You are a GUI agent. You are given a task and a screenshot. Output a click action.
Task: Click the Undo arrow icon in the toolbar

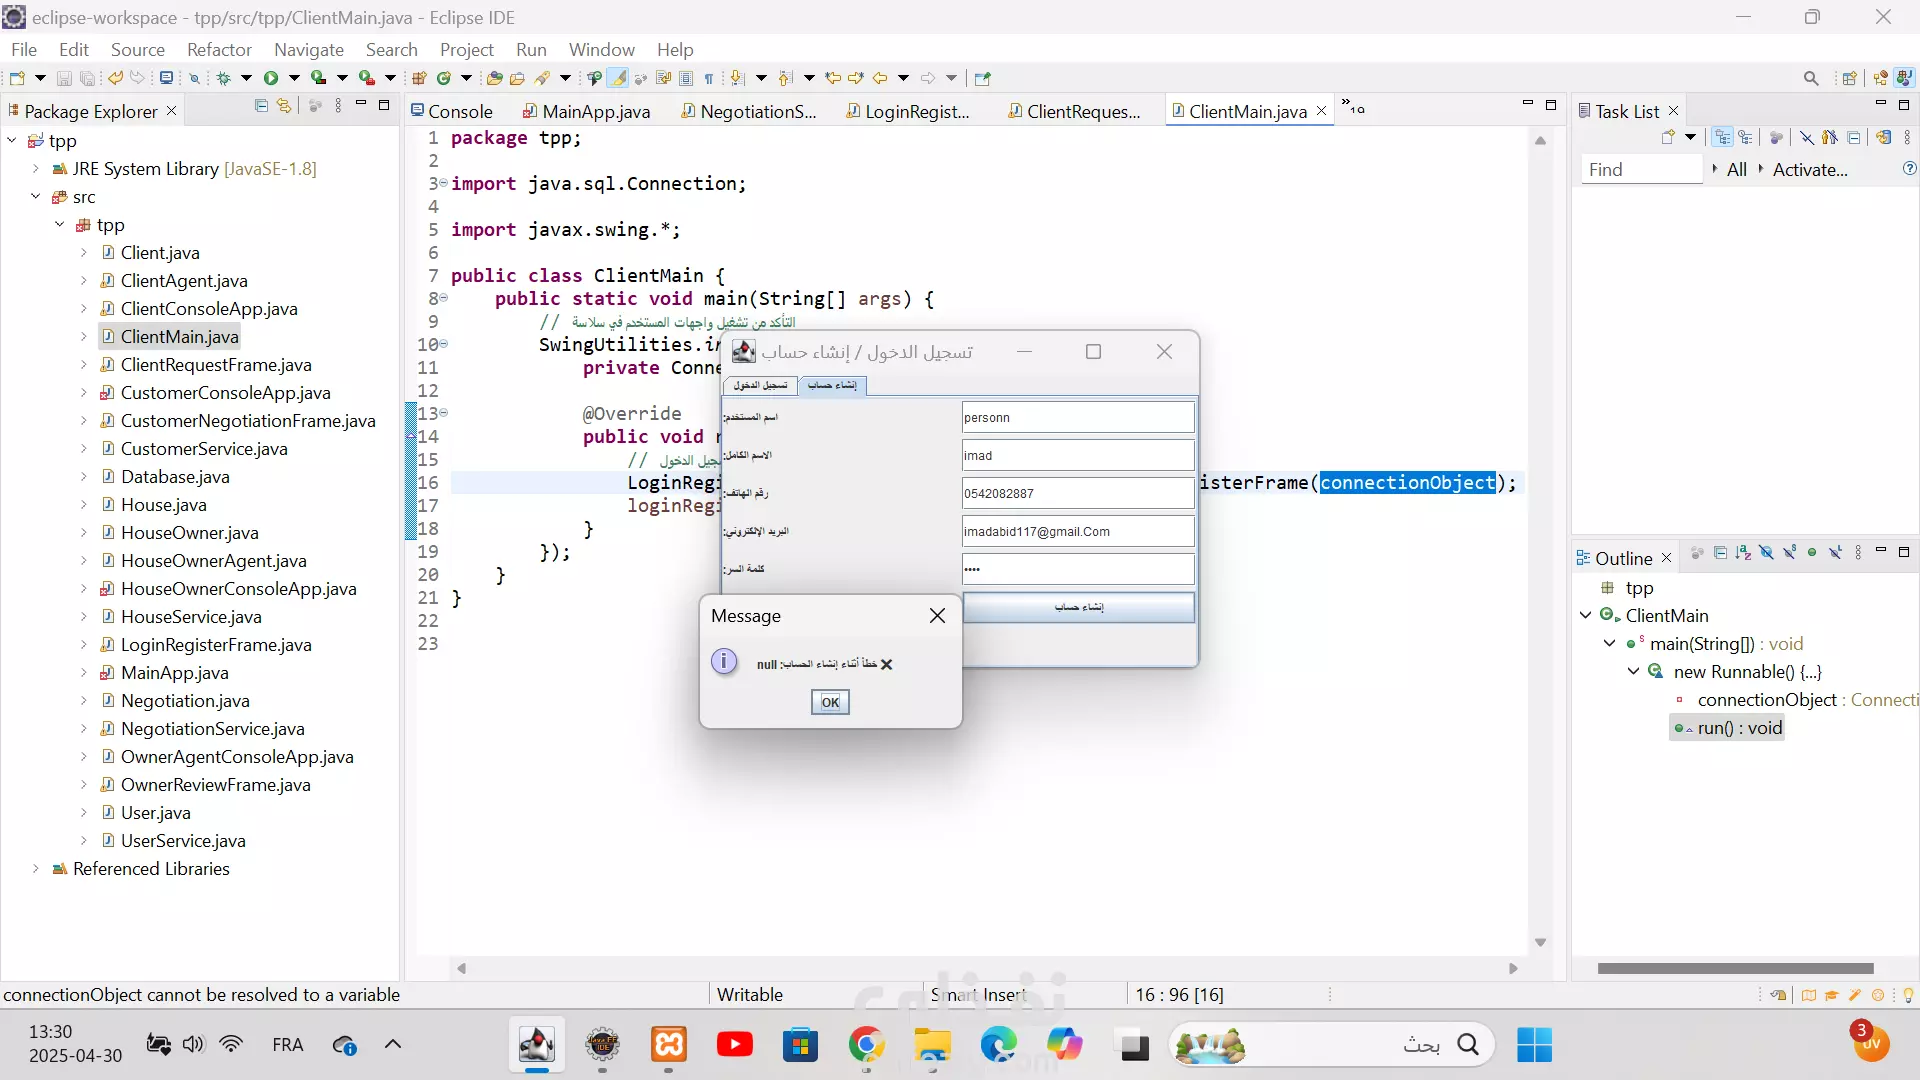(116, 78)
